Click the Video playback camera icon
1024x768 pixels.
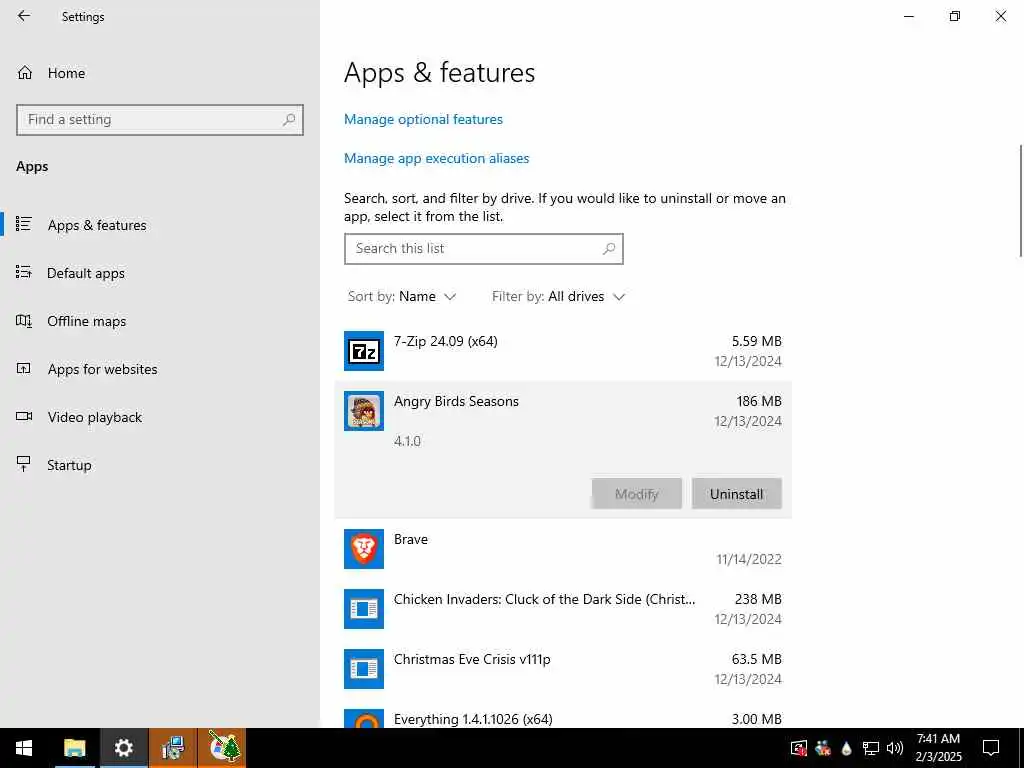coord(24,416)
